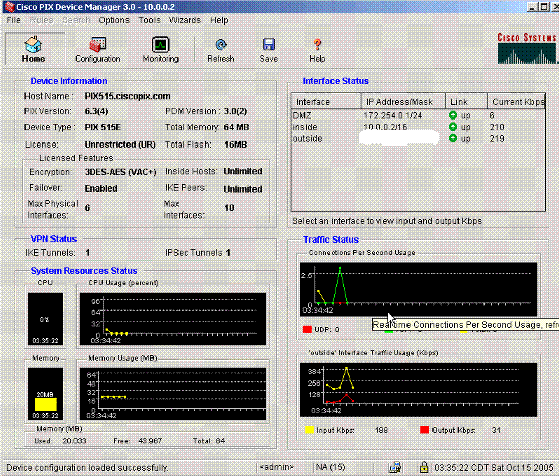The width and height of the screenshot is (559, 476).
Task: Open the Rules menu
Action: click(x=41, y=20)
